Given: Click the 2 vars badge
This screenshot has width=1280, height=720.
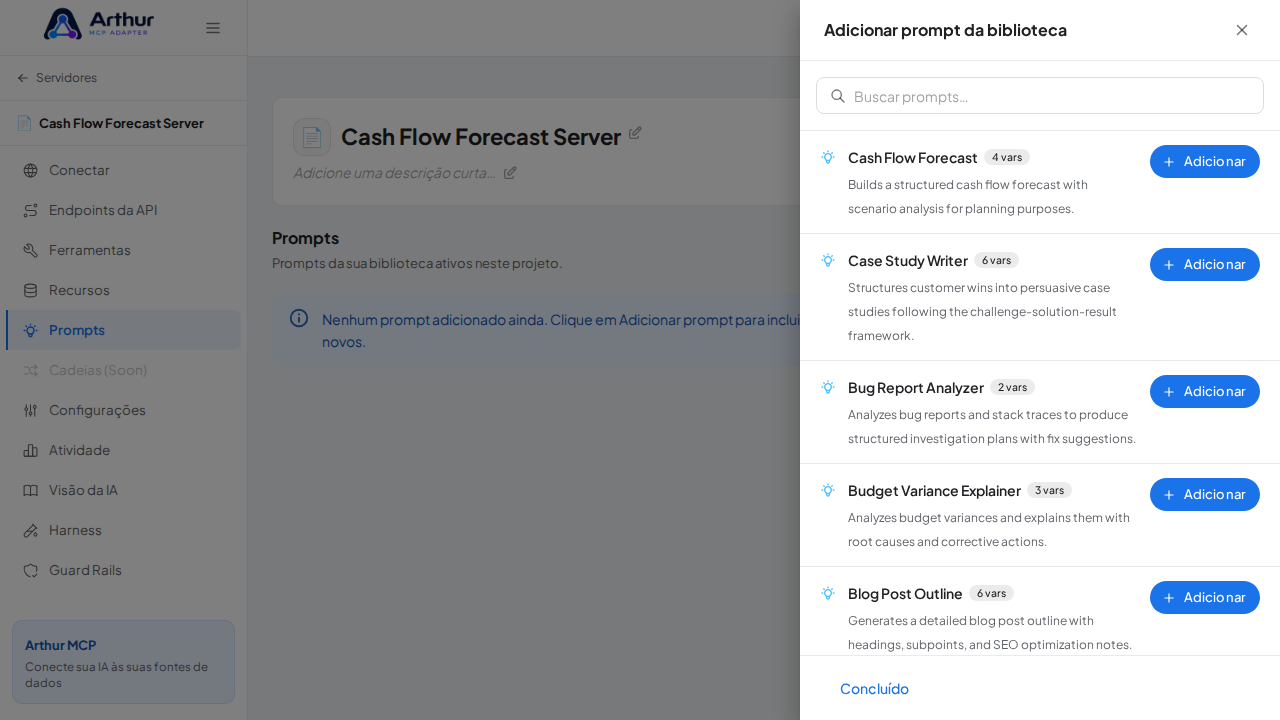Looking at the screenshot, I should click(1012, 387).
